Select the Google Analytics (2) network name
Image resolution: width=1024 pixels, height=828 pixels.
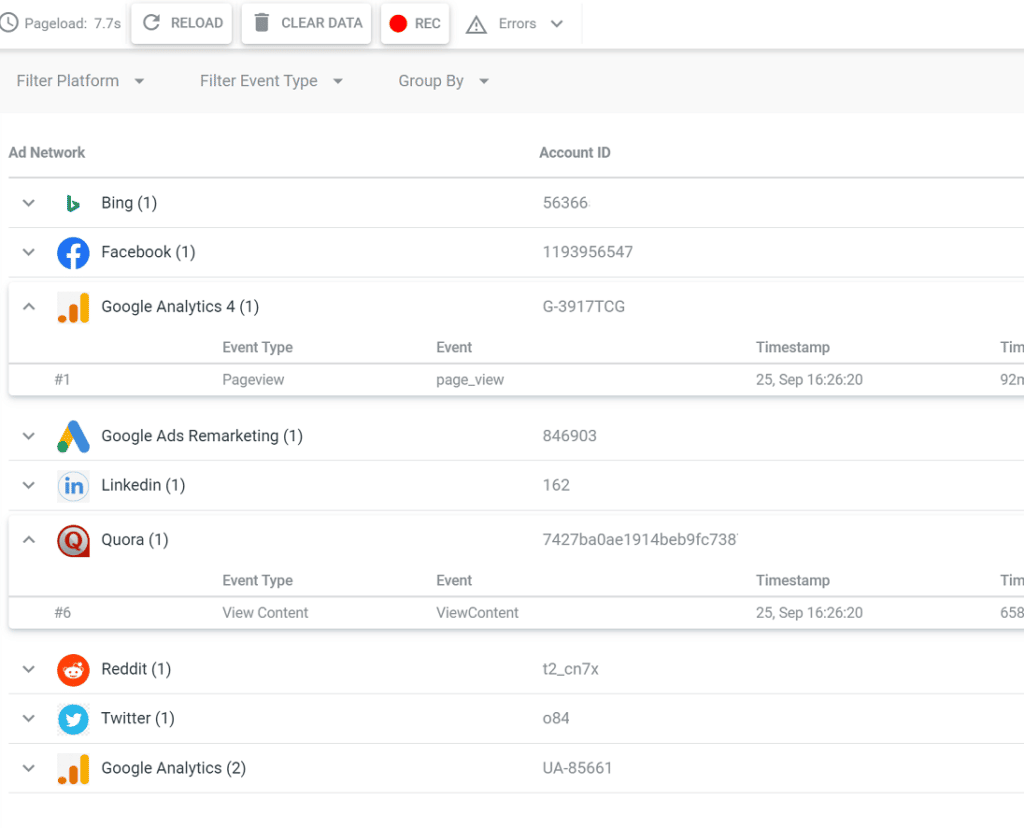(x=174, y=768)
